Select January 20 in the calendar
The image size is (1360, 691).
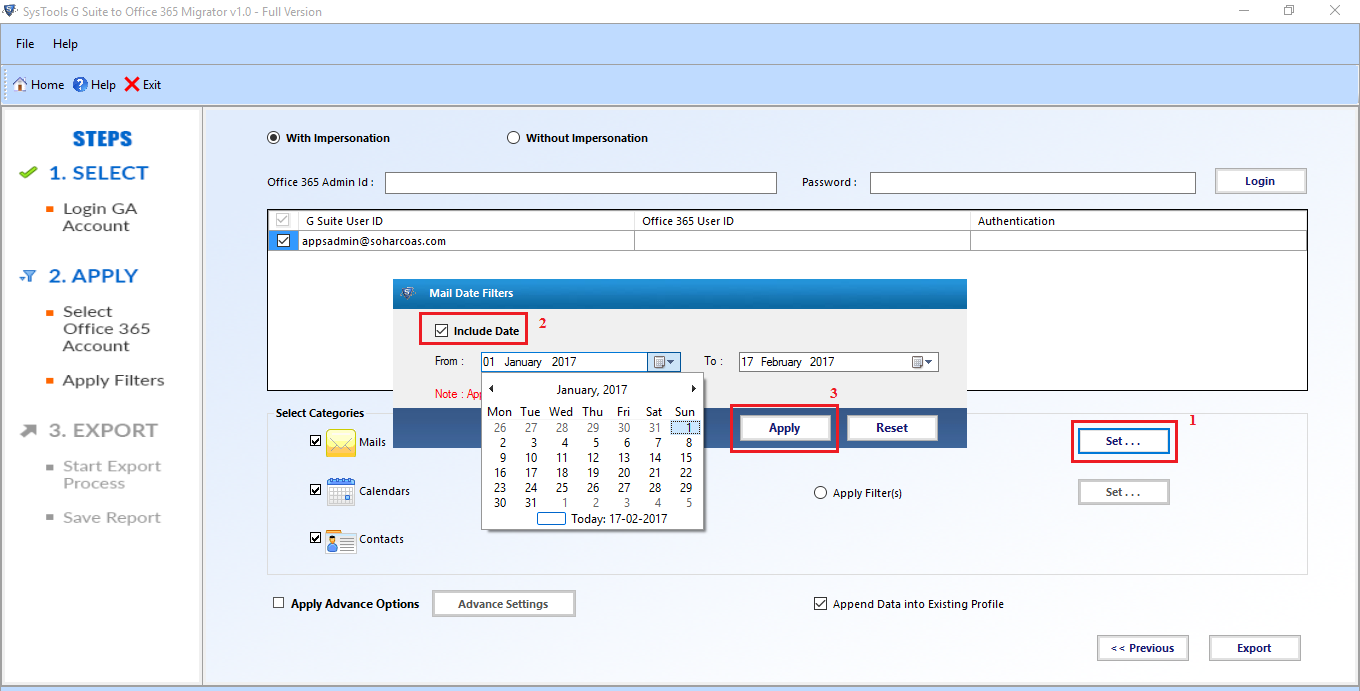pyautogui.click(x=624, y=473)
